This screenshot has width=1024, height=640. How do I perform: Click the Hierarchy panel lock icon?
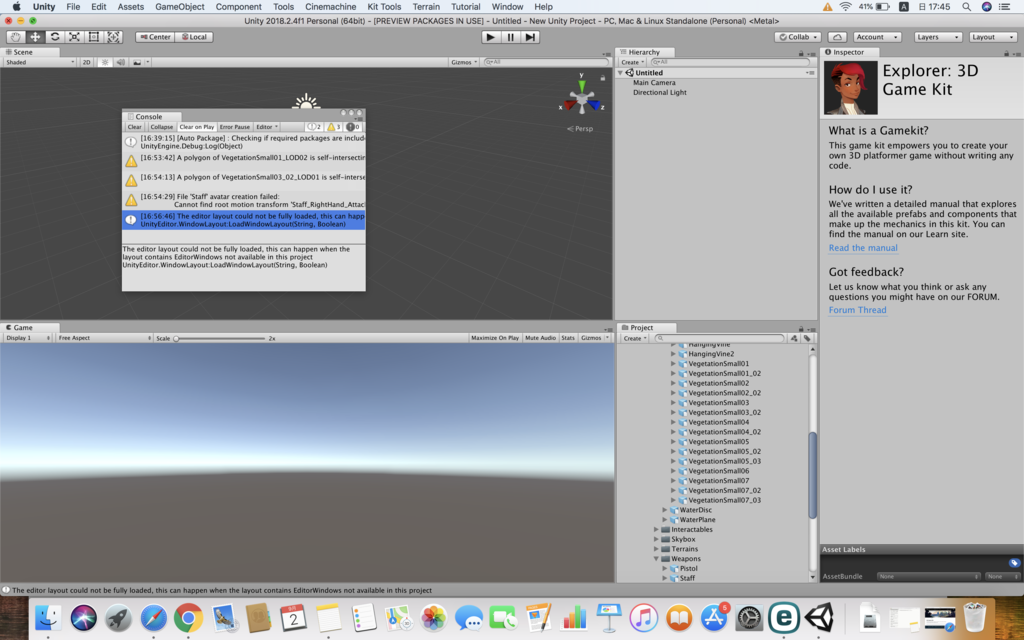[x=801, y=53]
